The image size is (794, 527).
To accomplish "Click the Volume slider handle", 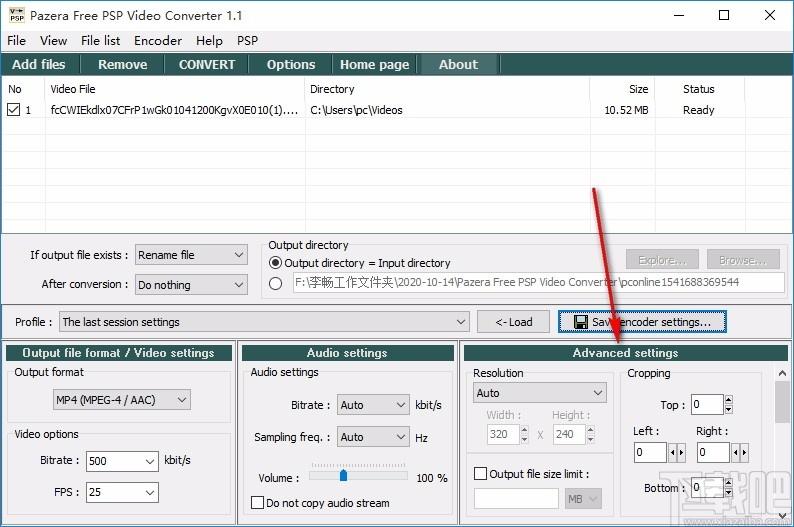I will coord(343,476).
